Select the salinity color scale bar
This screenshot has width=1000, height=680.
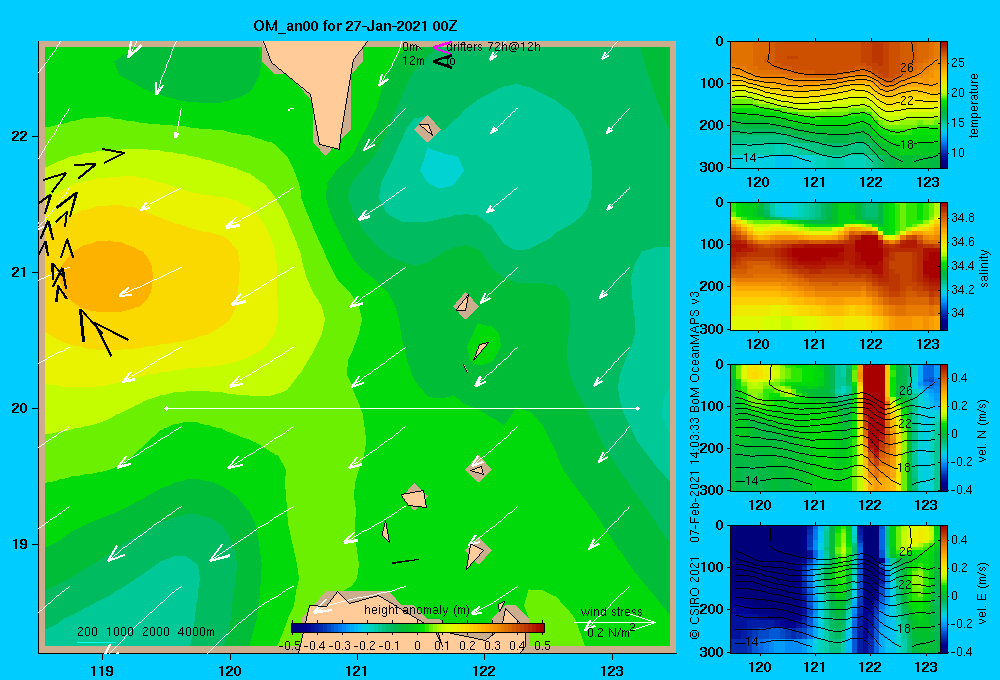pos(943,266)
